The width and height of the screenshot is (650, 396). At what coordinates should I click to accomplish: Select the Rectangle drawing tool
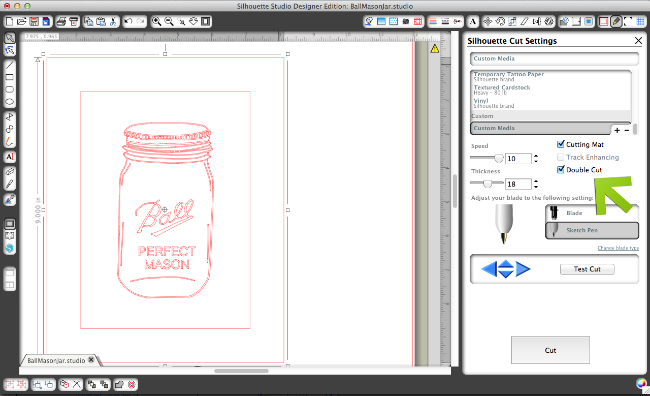tap(10, 77)
